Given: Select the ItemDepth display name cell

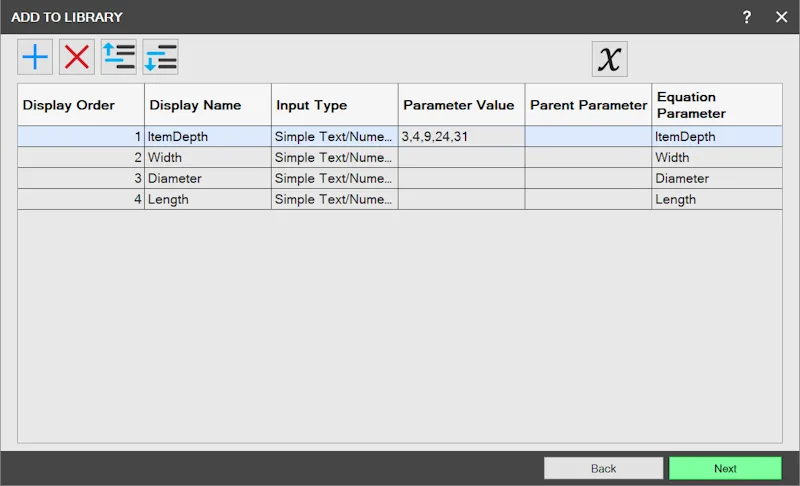Looking at the screenshot, I should [208, 137].
